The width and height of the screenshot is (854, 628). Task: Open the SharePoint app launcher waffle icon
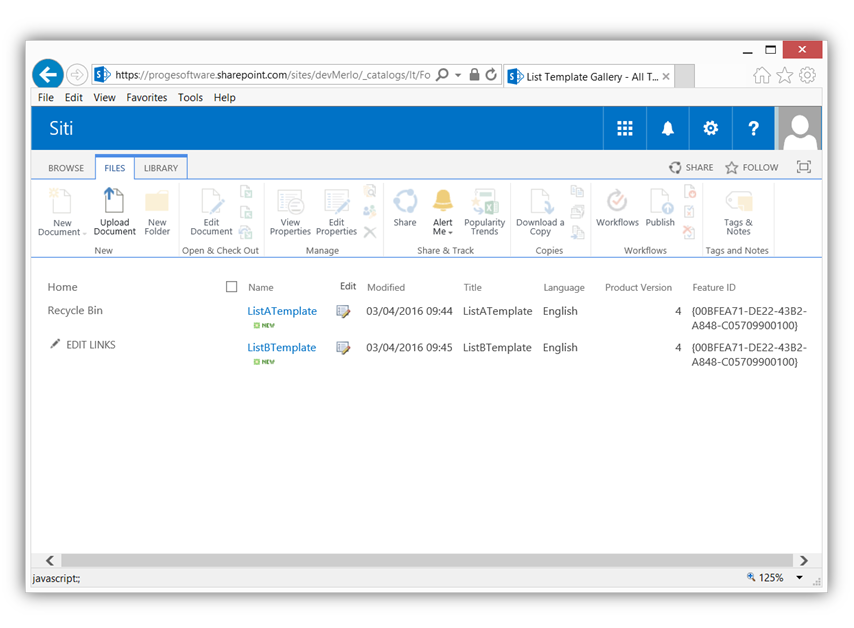(x=624, y=128)
